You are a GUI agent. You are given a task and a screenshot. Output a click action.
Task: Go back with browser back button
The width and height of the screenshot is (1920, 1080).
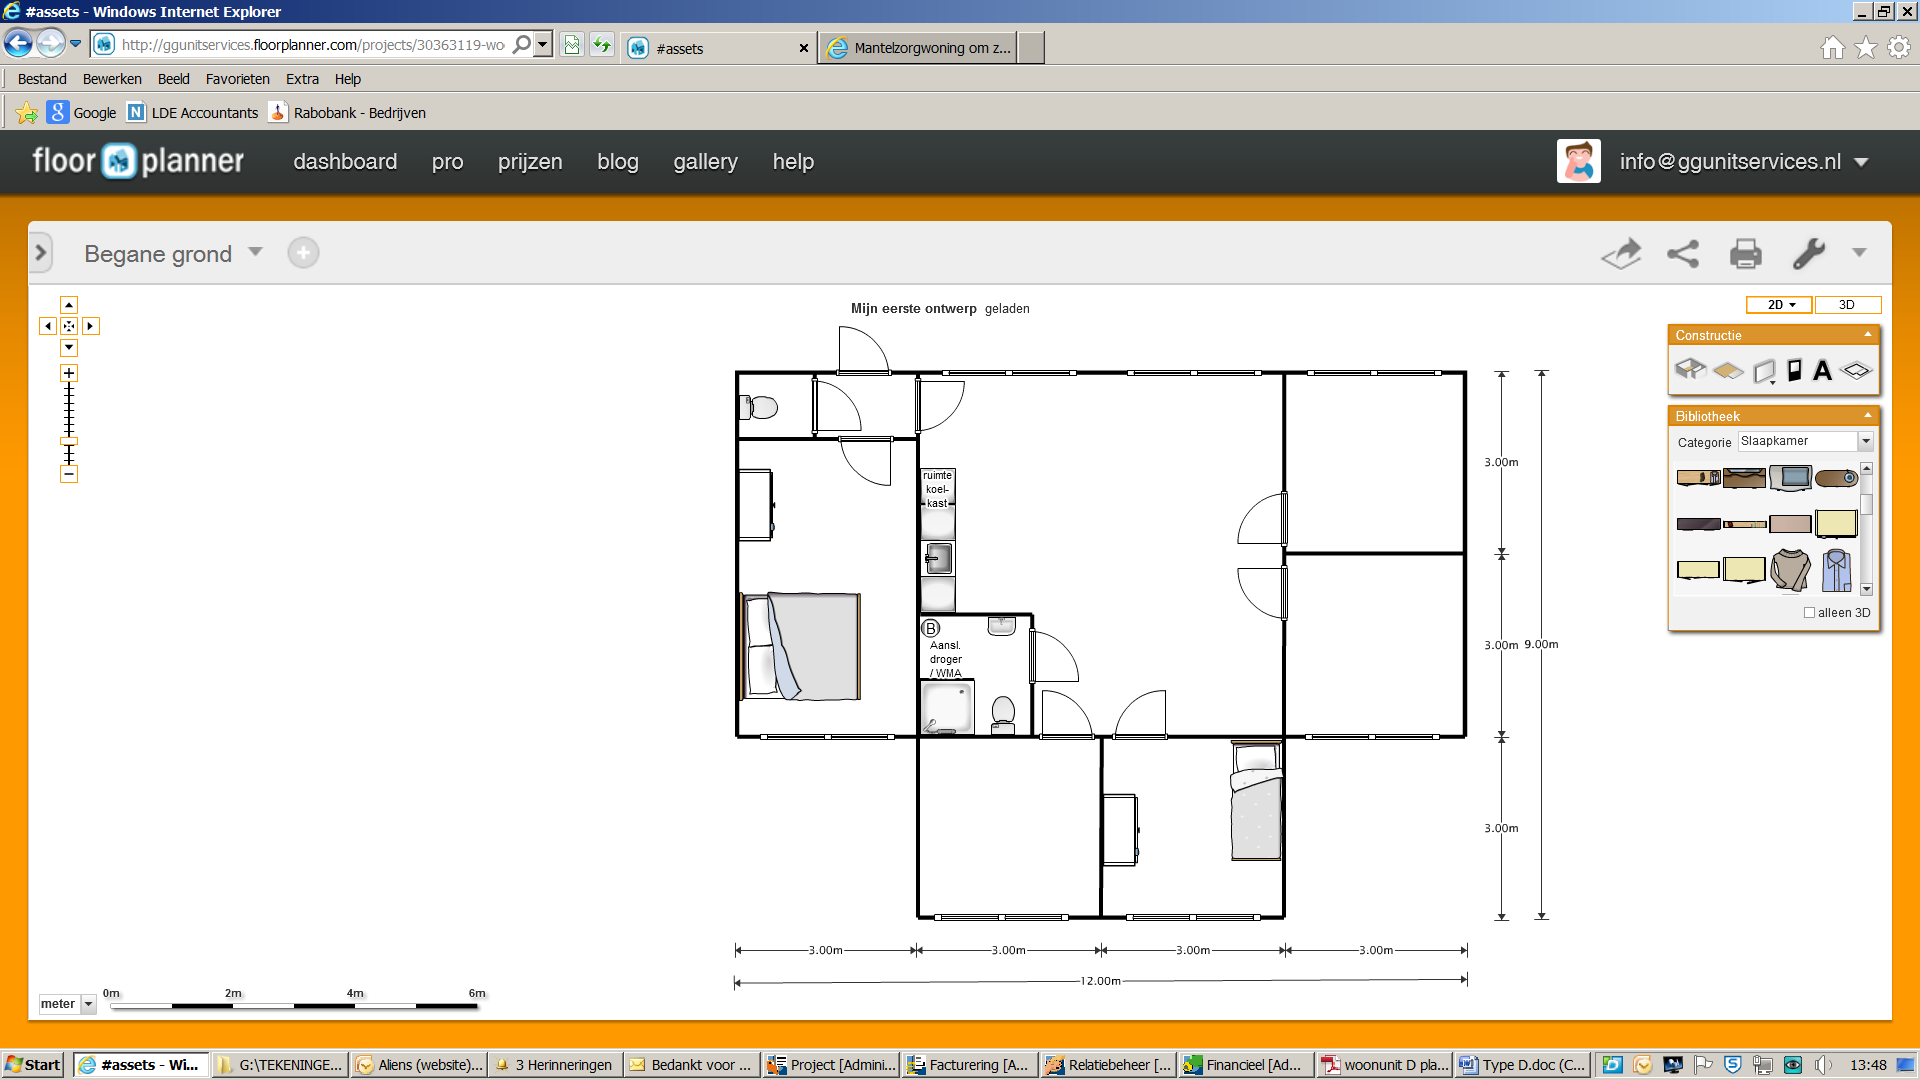(x=18, y=44)
